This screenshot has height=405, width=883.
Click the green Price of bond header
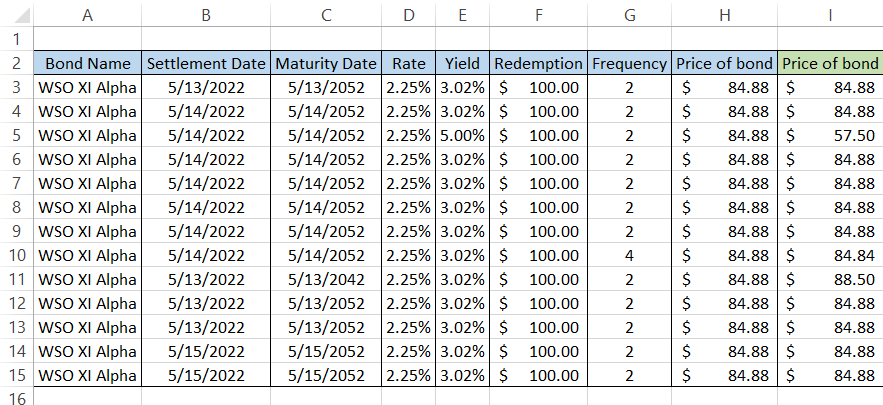[x=830, y=63]
